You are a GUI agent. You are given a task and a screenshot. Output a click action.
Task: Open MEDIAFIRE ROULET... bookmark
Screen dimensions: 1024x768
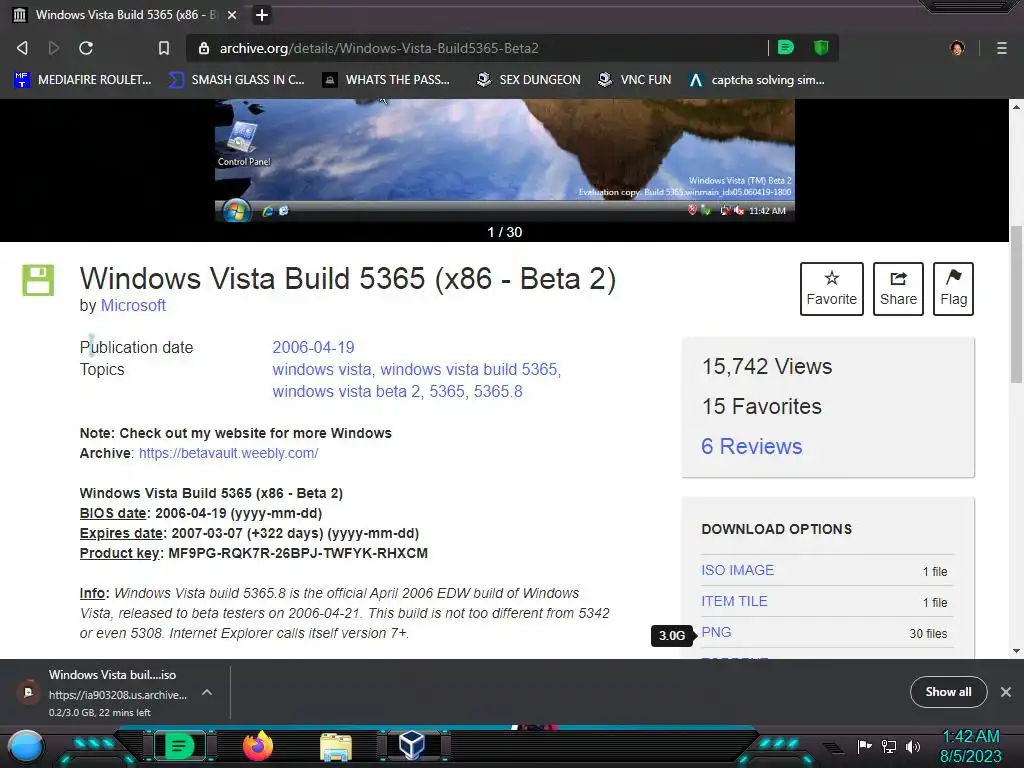coord(83,80)
